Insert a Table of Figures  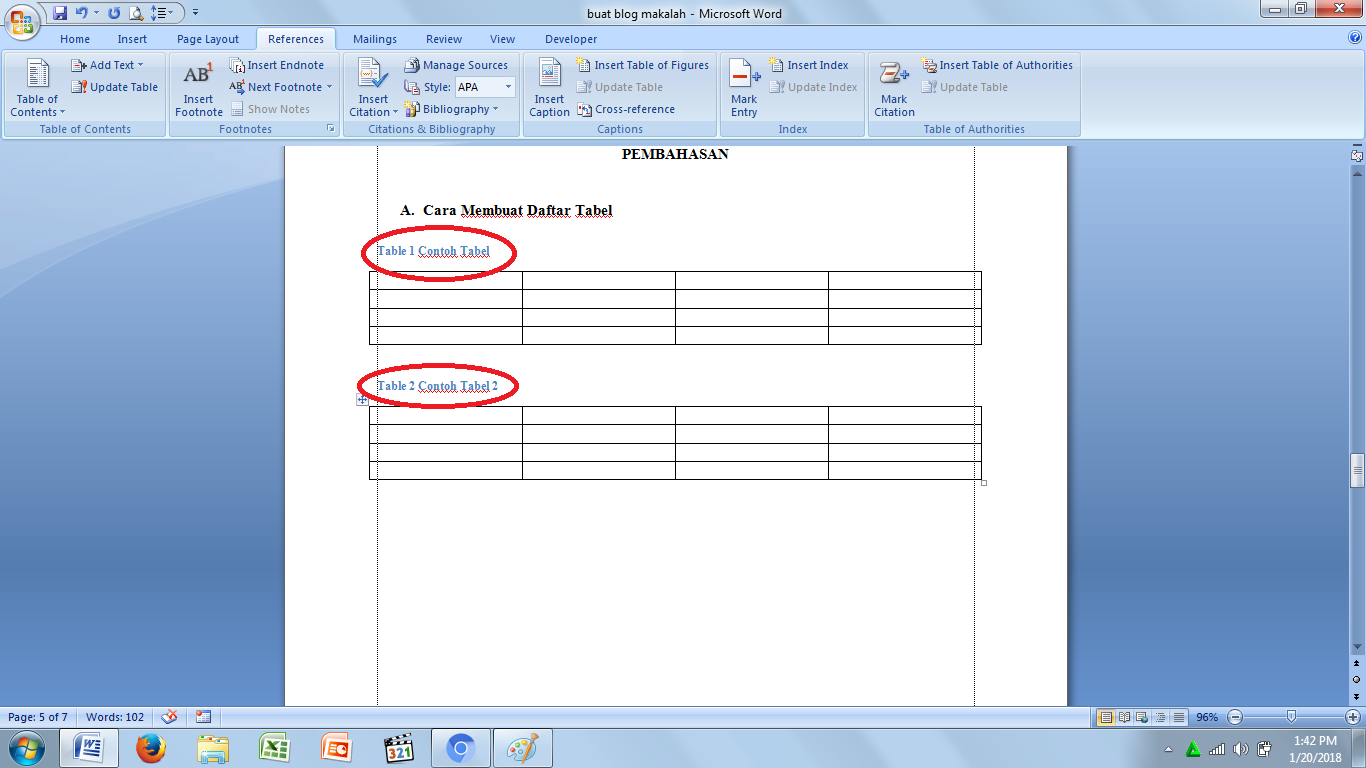click(643, 64)
